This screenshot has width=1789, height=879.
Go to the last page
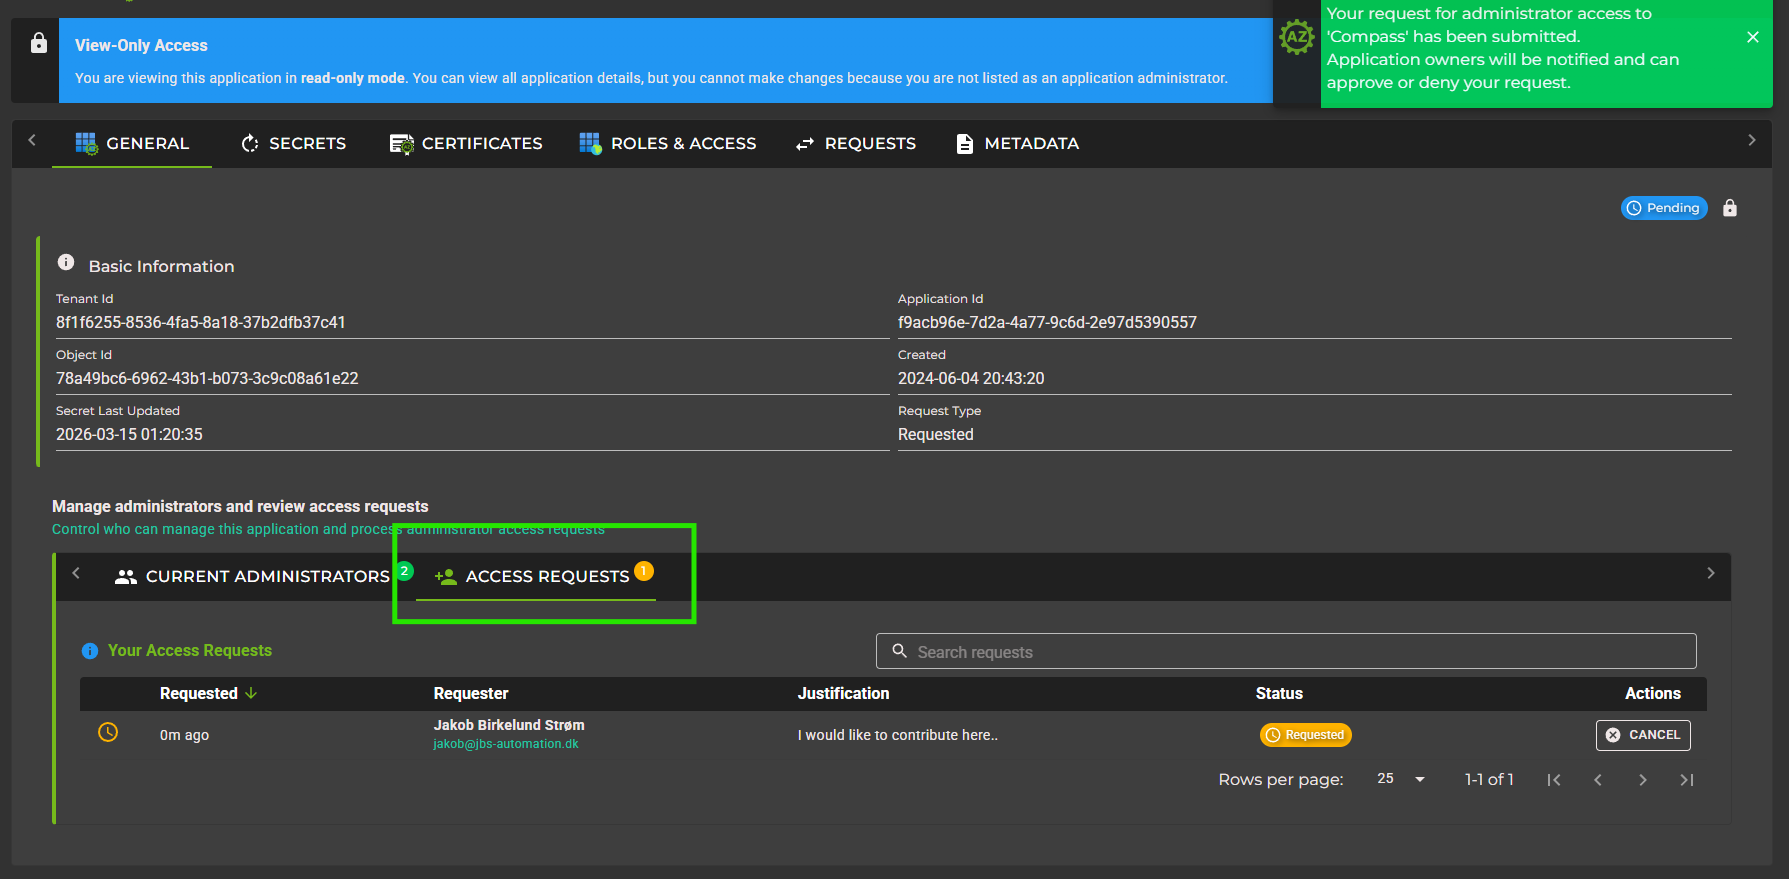pyautogui.click(x=1687, y=780)
